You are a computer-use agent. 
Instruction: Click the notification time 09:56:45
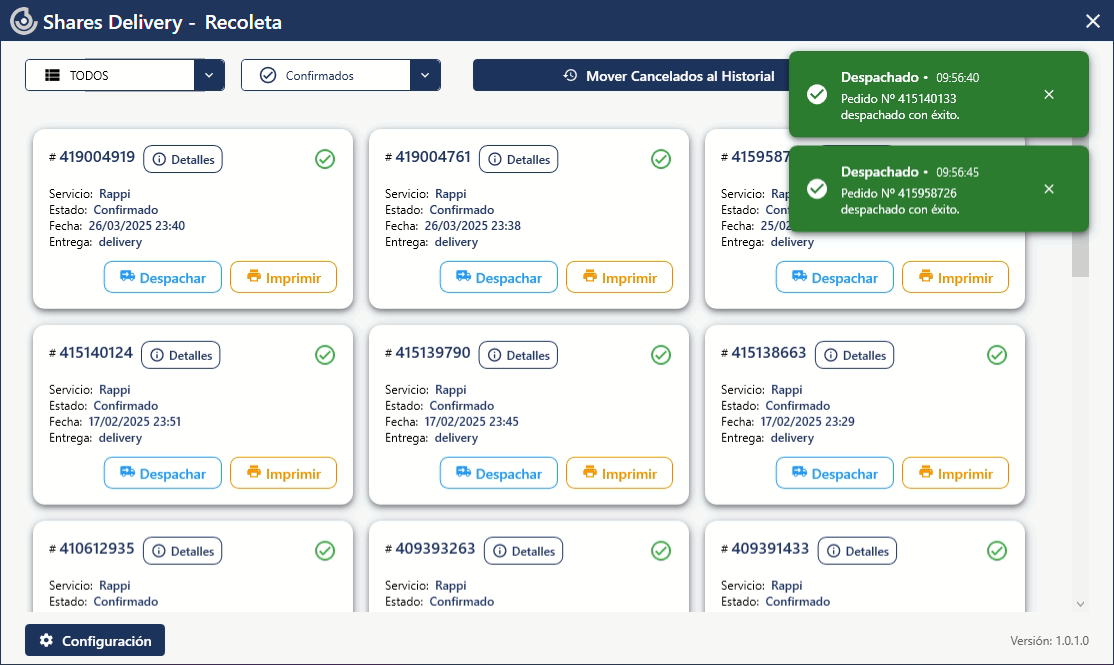pyautogui.click(x=957, y=172)
